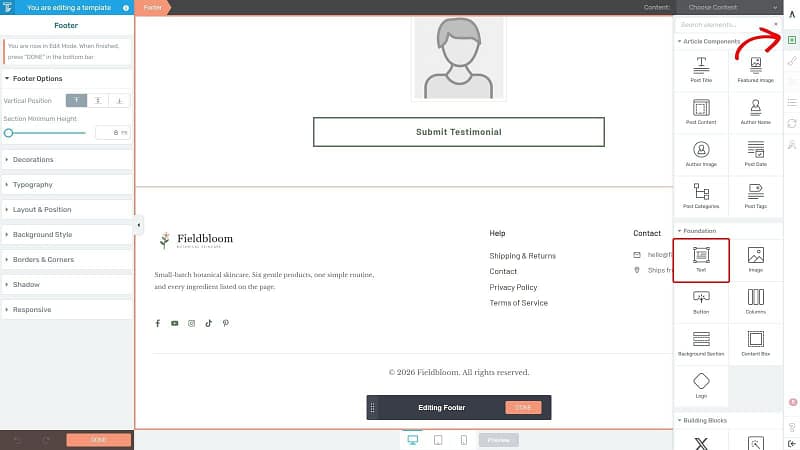Expand the Borders & Corners section
This screenshot has width=800, height=450.
66,260
